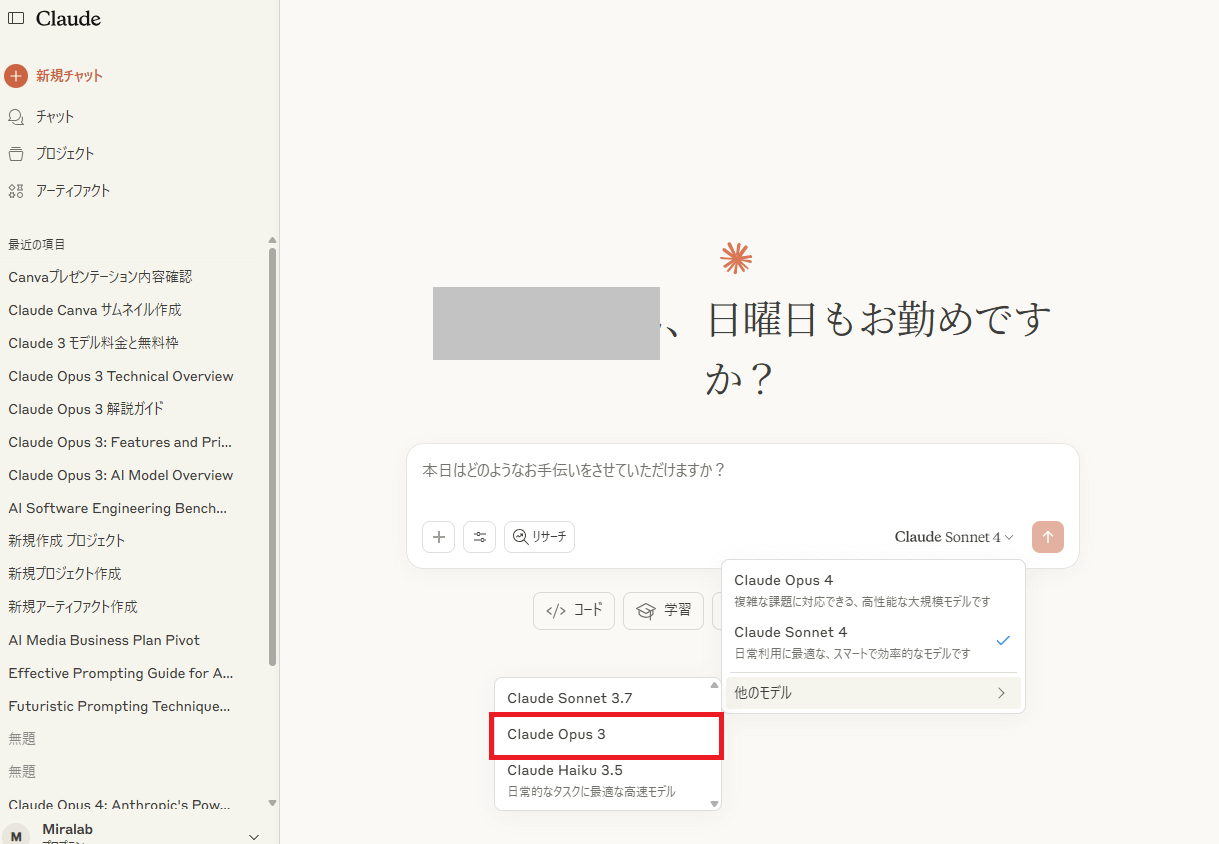The width and height of the screenshot is (1219, 844).
Task: Click the model submenu scrollbar down arrow
Action: tap(714, 803)
